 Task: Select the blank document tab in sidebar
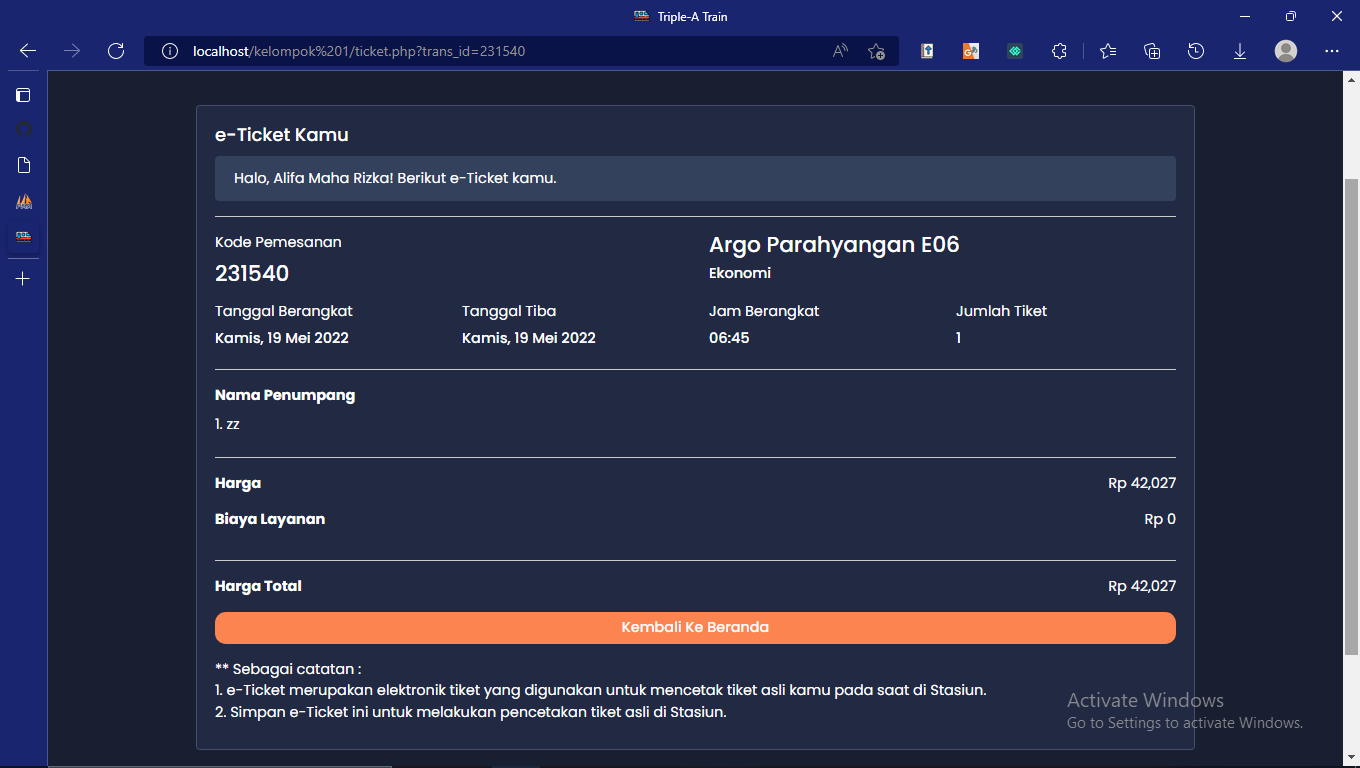coord(22,165)
